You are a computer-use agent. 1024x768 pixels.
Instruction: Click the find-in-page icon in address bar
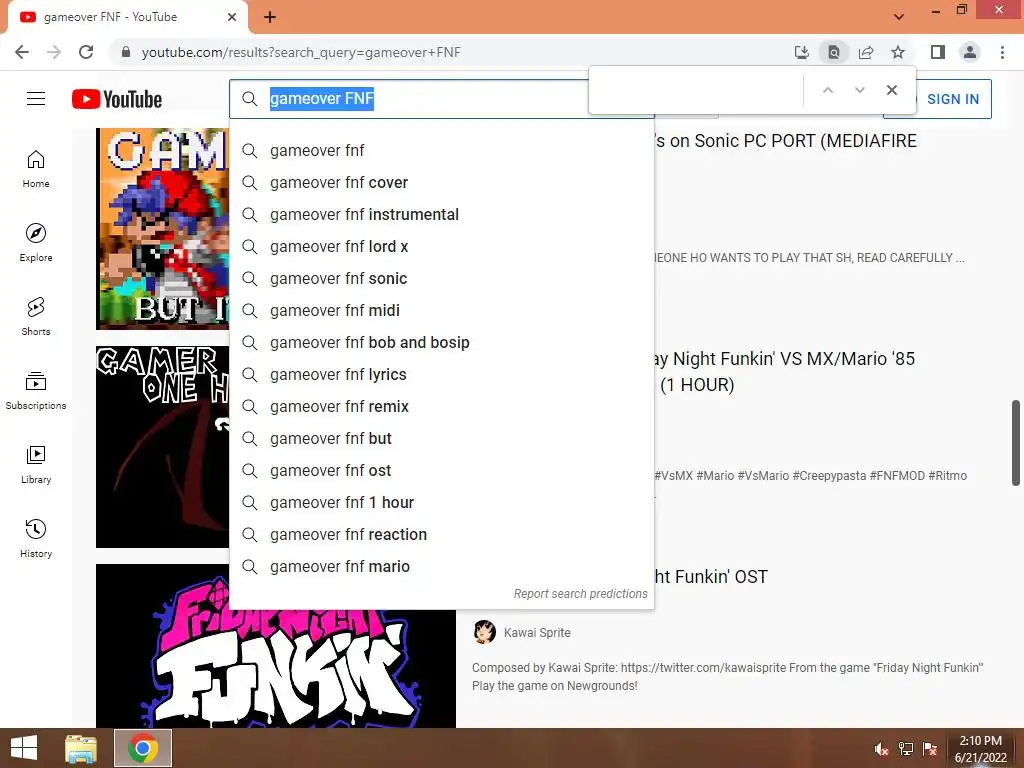834,52
